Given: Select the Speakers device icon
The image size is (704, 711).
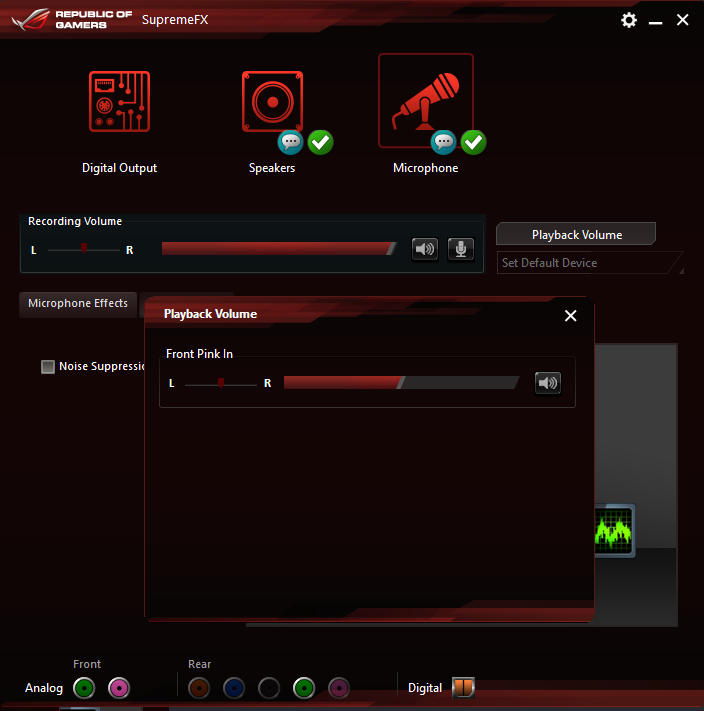Looking at the screenshot, I should pos(272,101).
